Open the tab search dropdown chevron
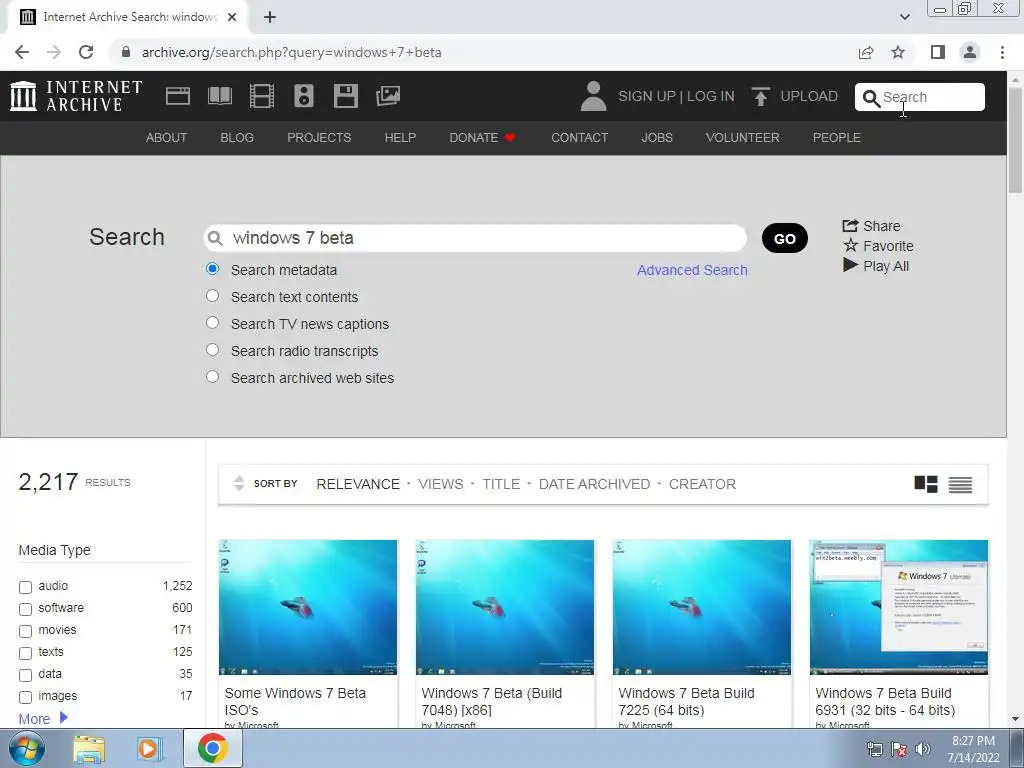Viewport: 1024px width, 768px height. 904,17
